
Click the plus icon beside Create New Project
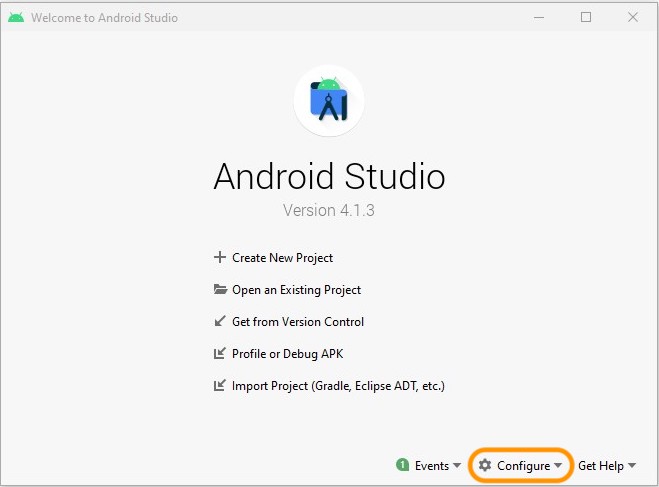220,257
